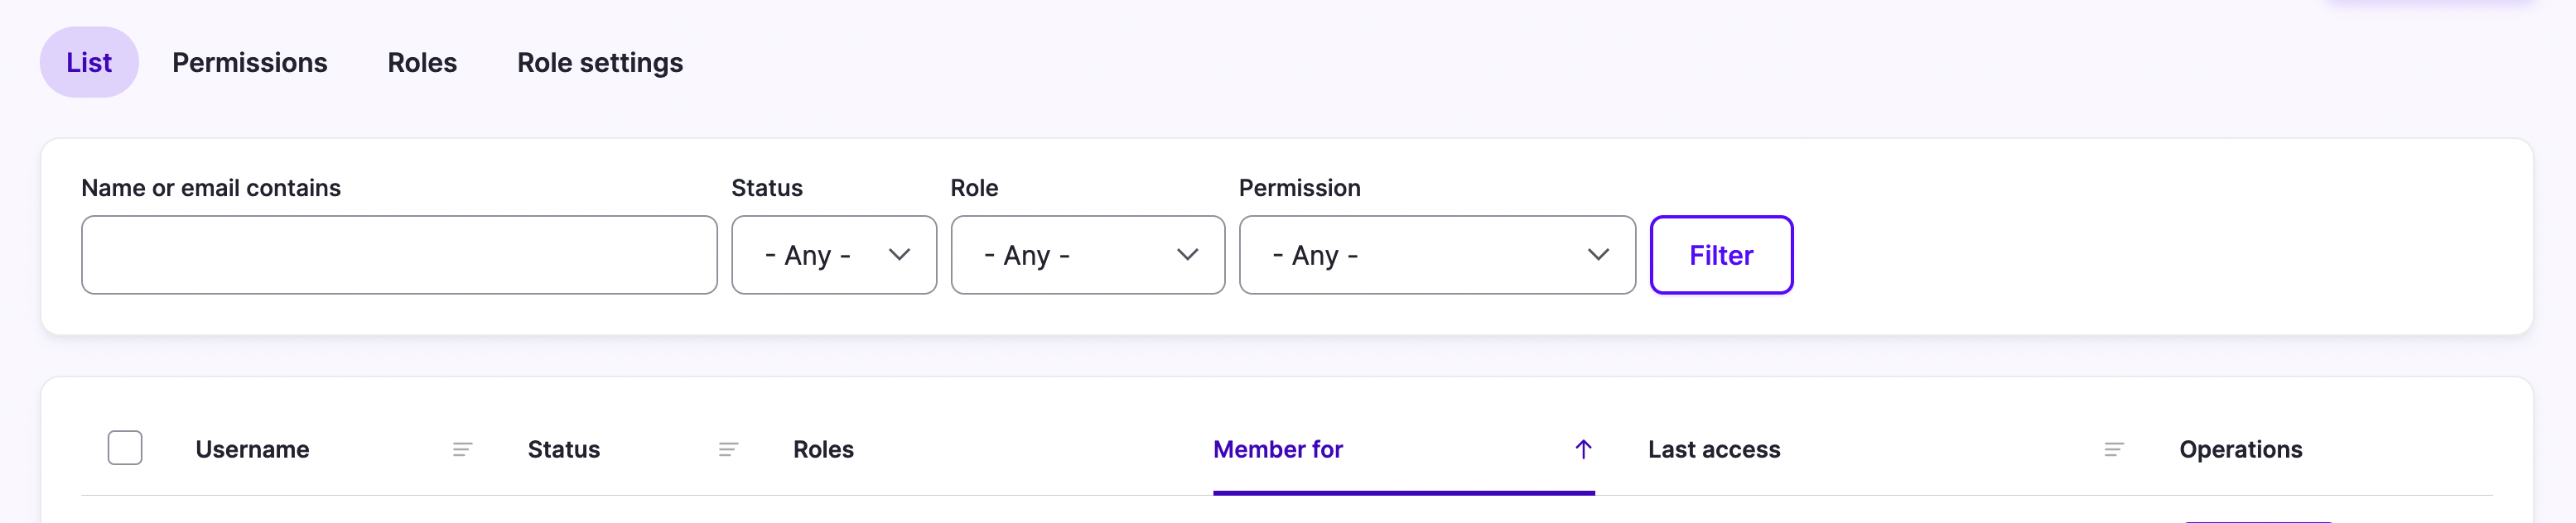Click the Roles column header
This screenshot has width=2576, height=523.
coord(823,449)
